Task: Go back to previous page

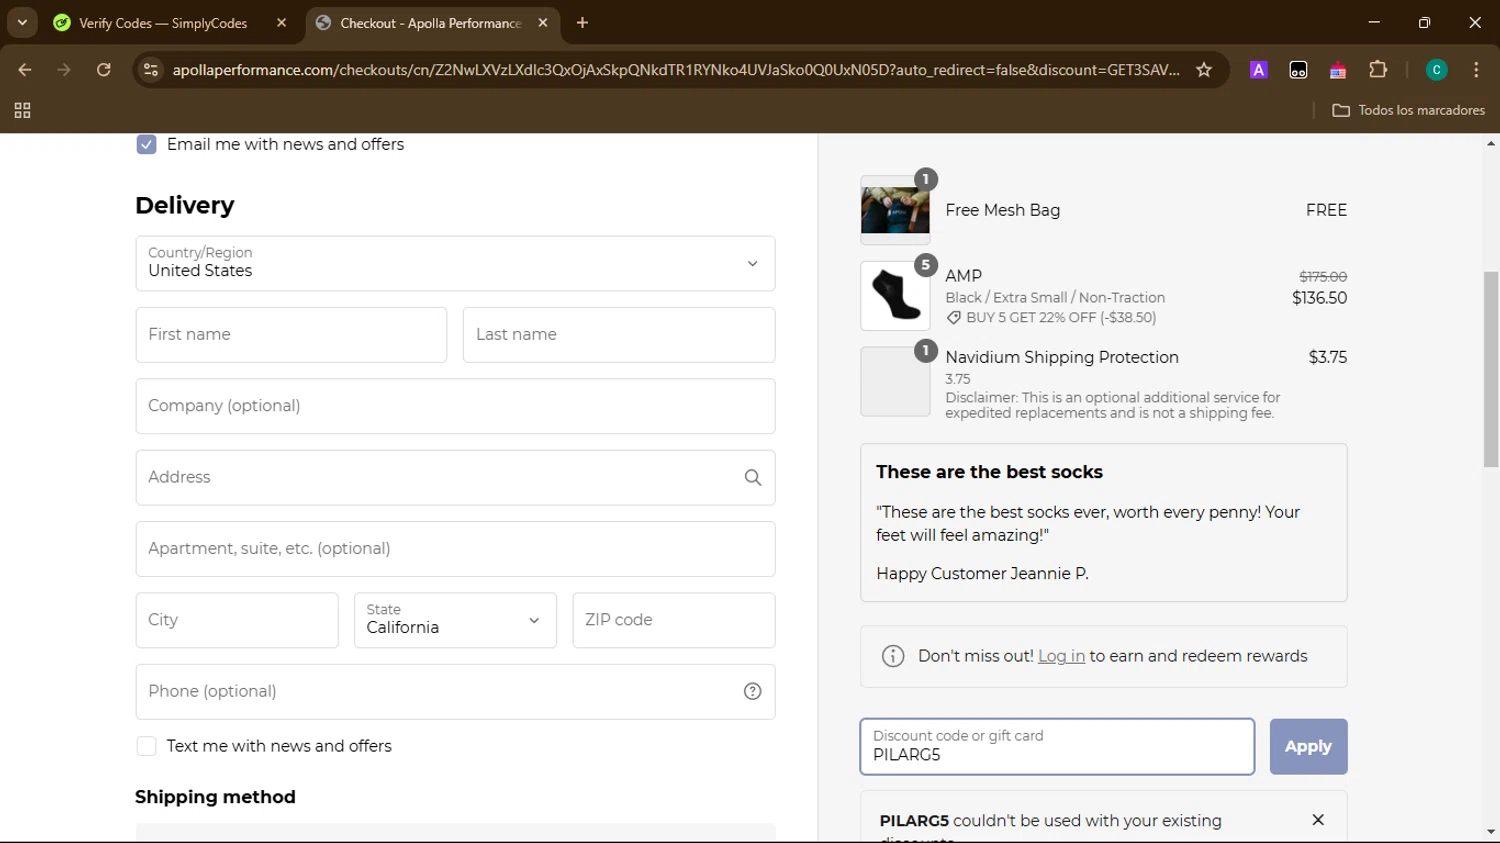Action: (x=25, y=70)
